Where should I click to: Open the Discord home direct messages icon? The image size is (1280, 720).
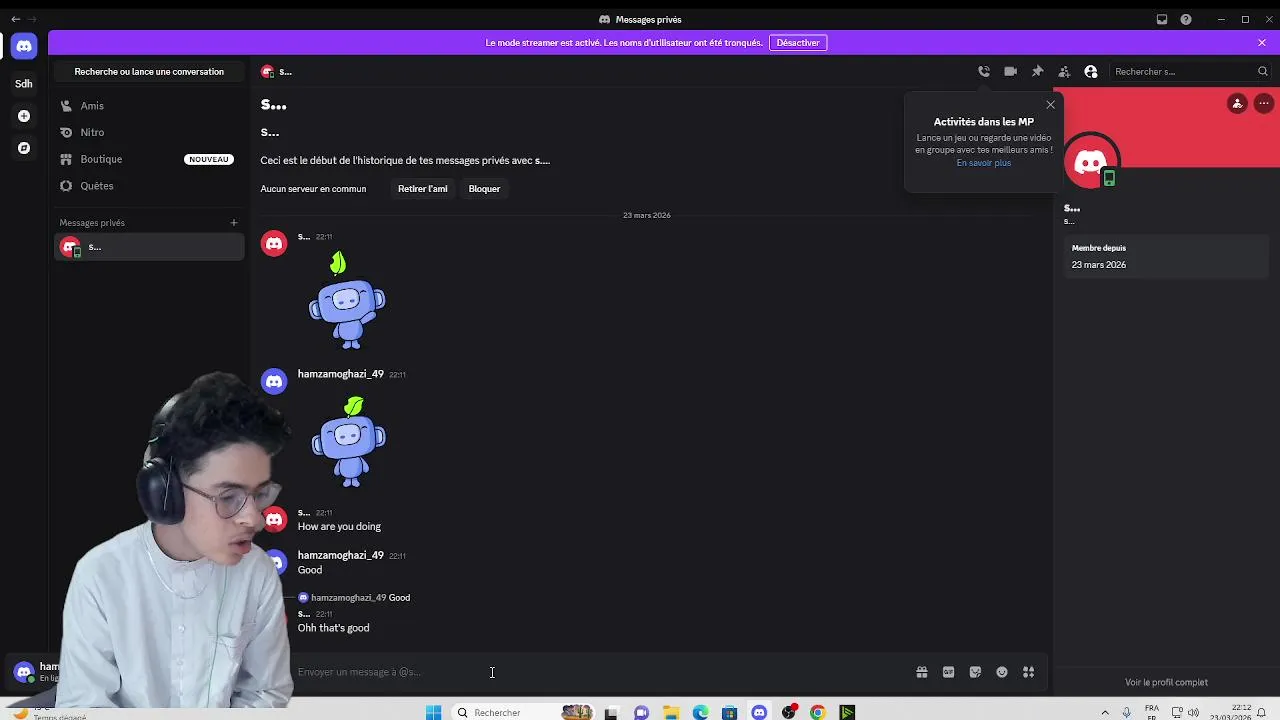coord(24,46)
